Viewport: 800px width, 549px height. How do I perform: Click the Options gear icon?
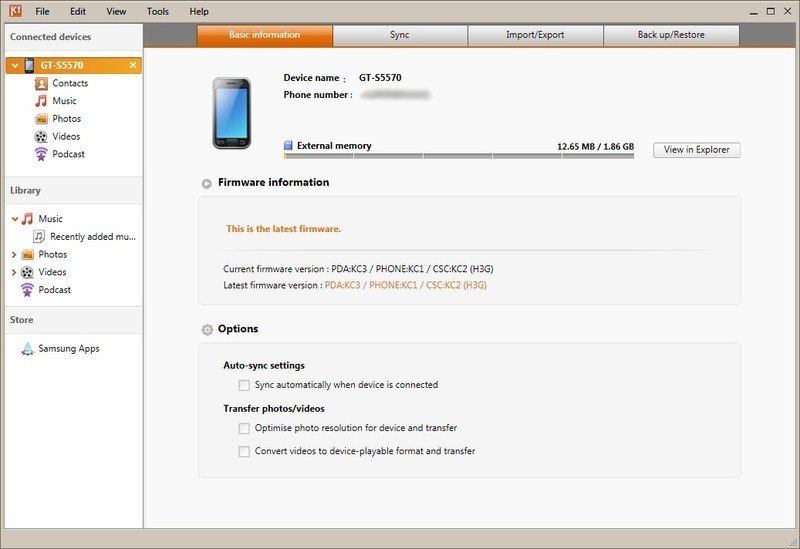coord(207,330)
